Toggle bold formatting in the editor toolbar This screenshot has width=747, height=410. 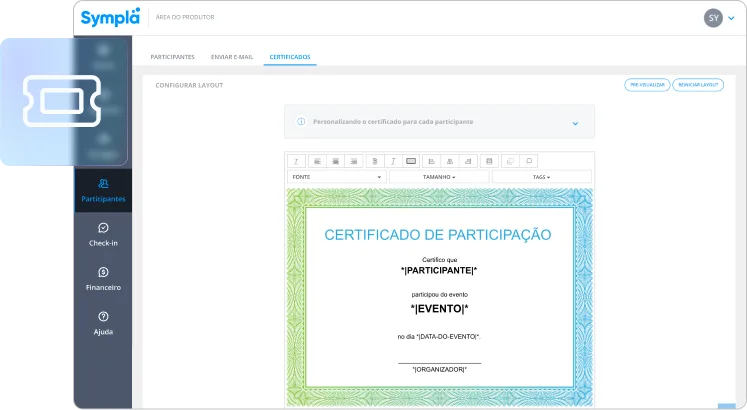[x=375, y=161]
